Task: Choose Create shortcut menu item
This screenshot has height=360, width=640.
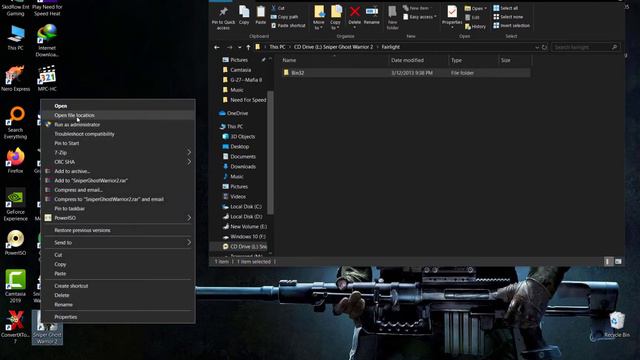Action: click(118, 286)
